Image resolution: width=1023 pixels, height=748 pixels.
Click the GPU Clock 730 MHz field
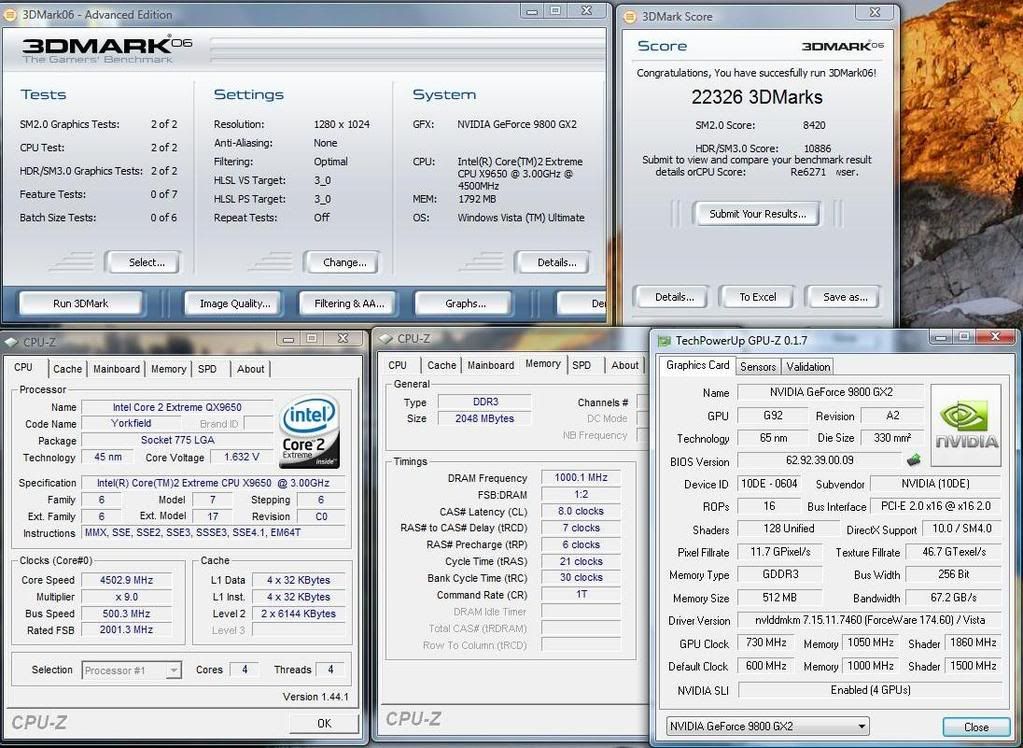(x=766, y=643)
